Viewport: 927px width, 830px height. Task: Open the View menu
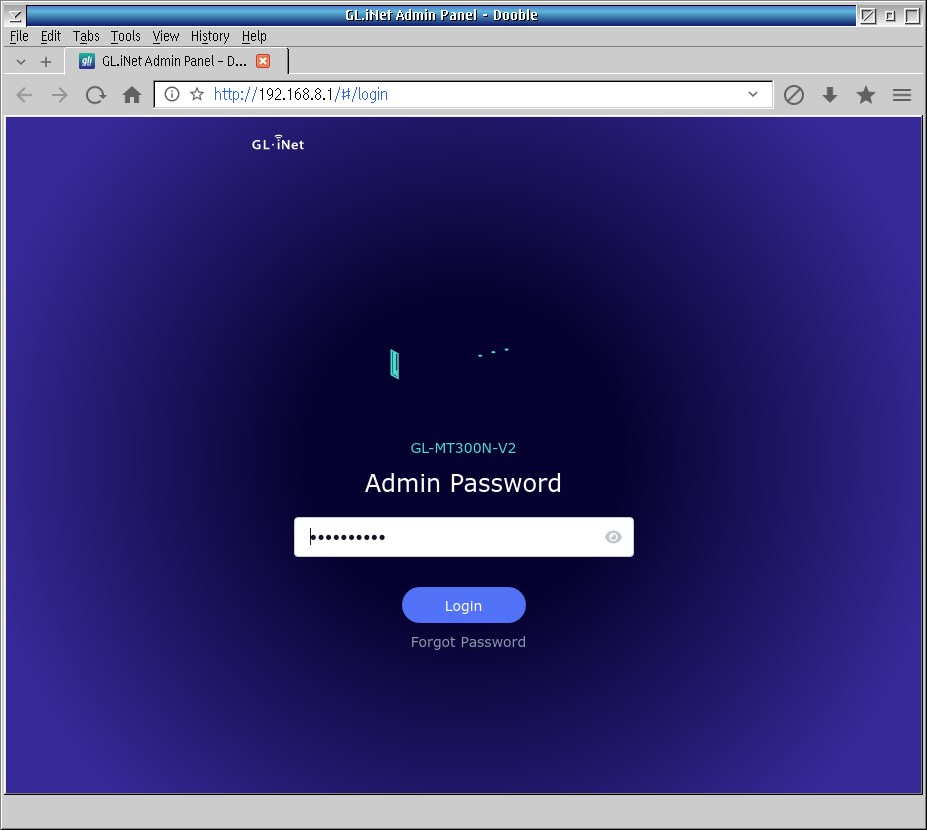166,36
